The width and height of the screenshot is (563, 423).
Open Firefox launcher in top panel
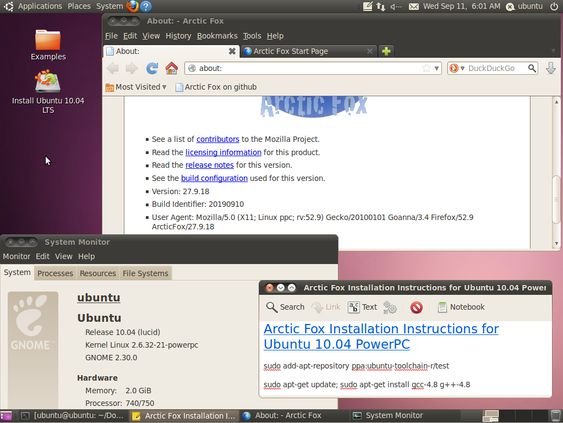click(x=132, y=6)
